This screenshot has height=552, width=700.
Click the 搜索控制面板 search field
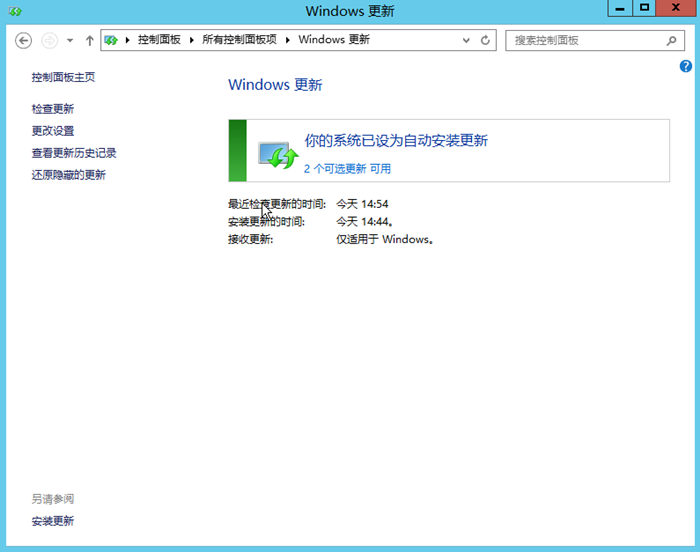tap(585, 40)
